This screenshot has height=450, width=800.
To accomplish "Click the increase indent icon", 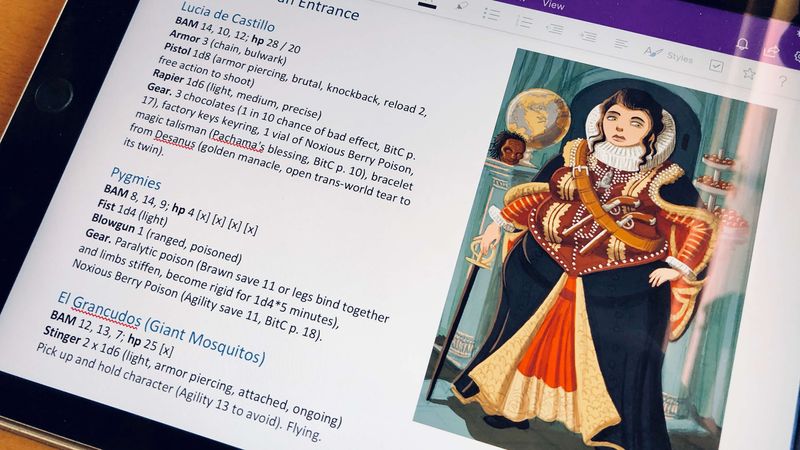I will [x=589, y=37].
